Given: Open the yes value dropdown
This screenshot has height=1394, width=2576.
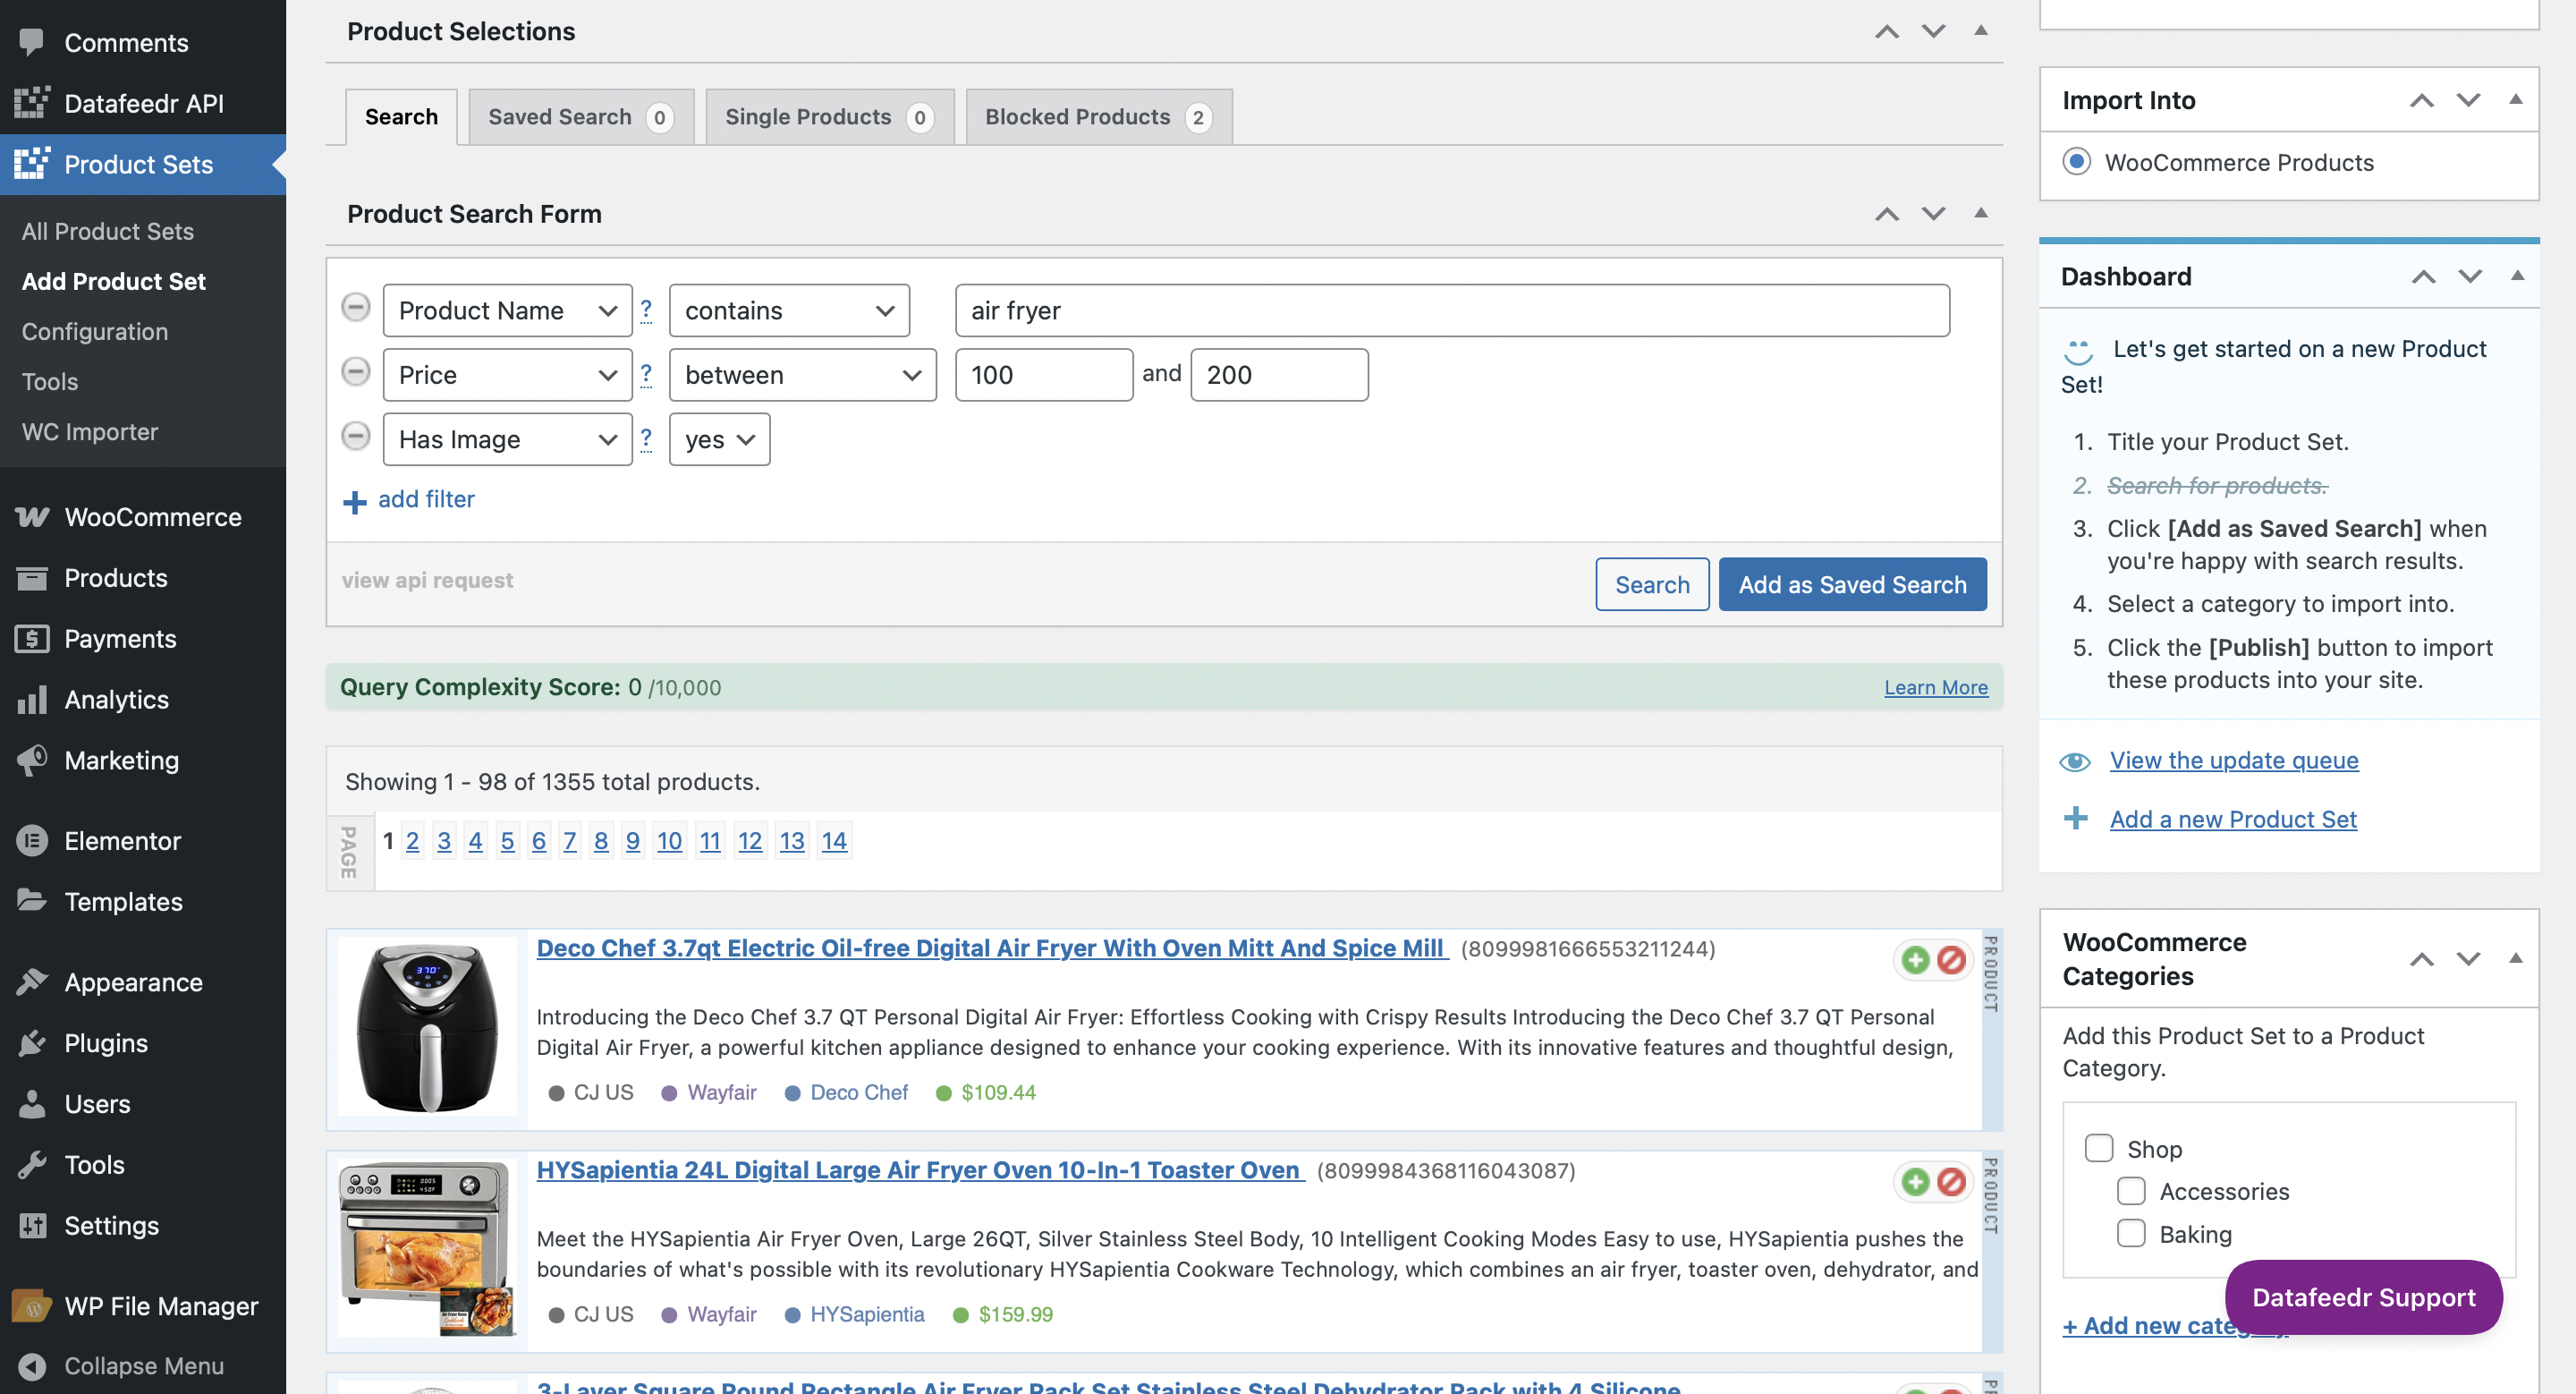Looking at the screenshot, I should pyautogui.click(x=719, y=439).
